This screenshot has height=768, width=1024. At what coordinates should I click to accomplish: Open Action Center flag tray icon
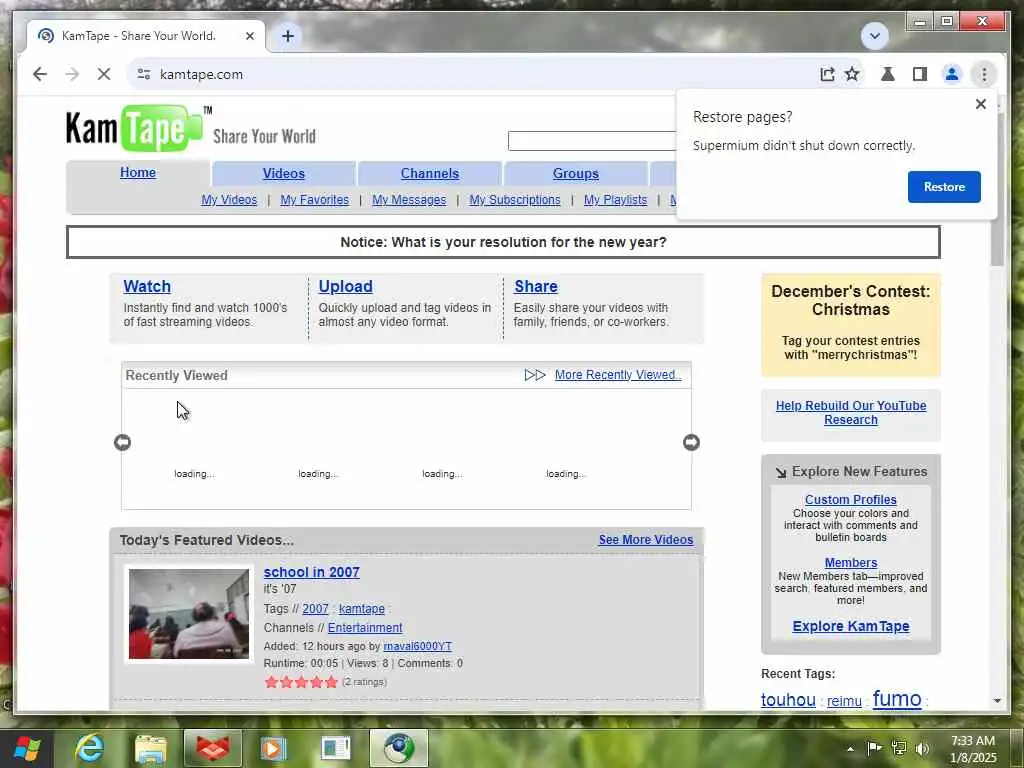[x=874, y=748]
